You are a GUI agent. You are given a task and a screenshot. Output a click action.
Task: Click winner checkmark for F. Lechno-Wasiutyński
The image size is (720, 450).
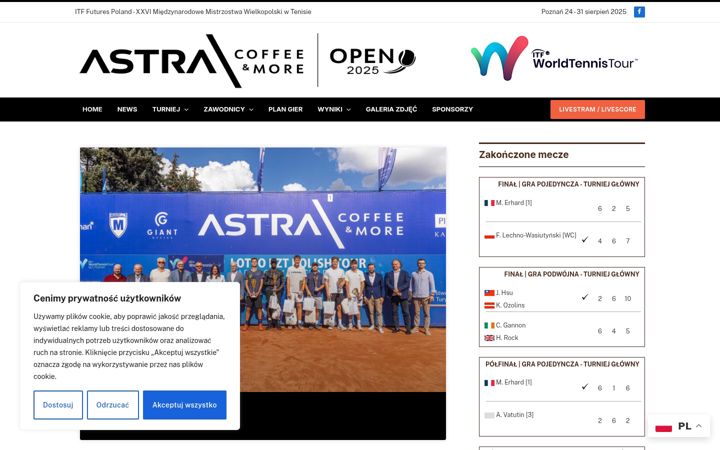pyautogui.click(x=585, y=240)
